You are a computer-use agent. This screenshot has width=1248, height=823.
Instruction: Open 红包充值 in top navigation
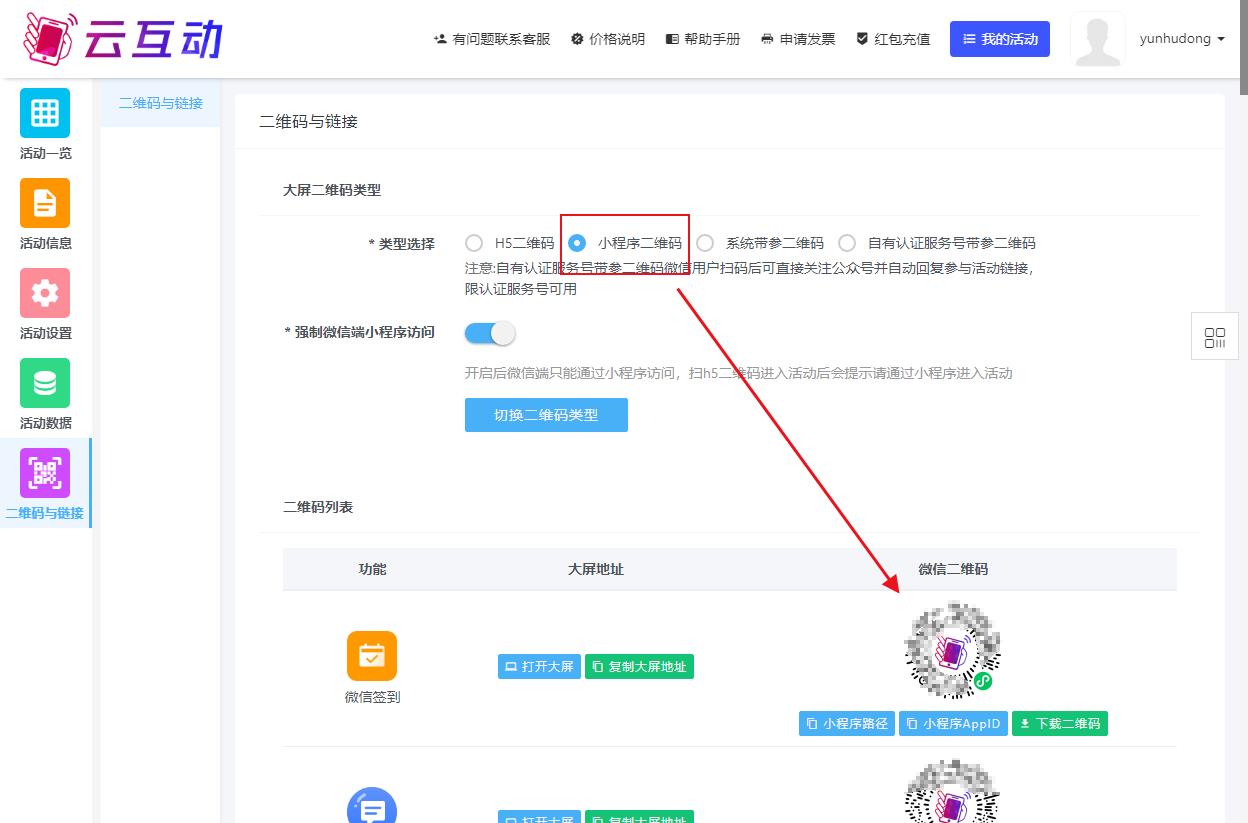point(893,39)
